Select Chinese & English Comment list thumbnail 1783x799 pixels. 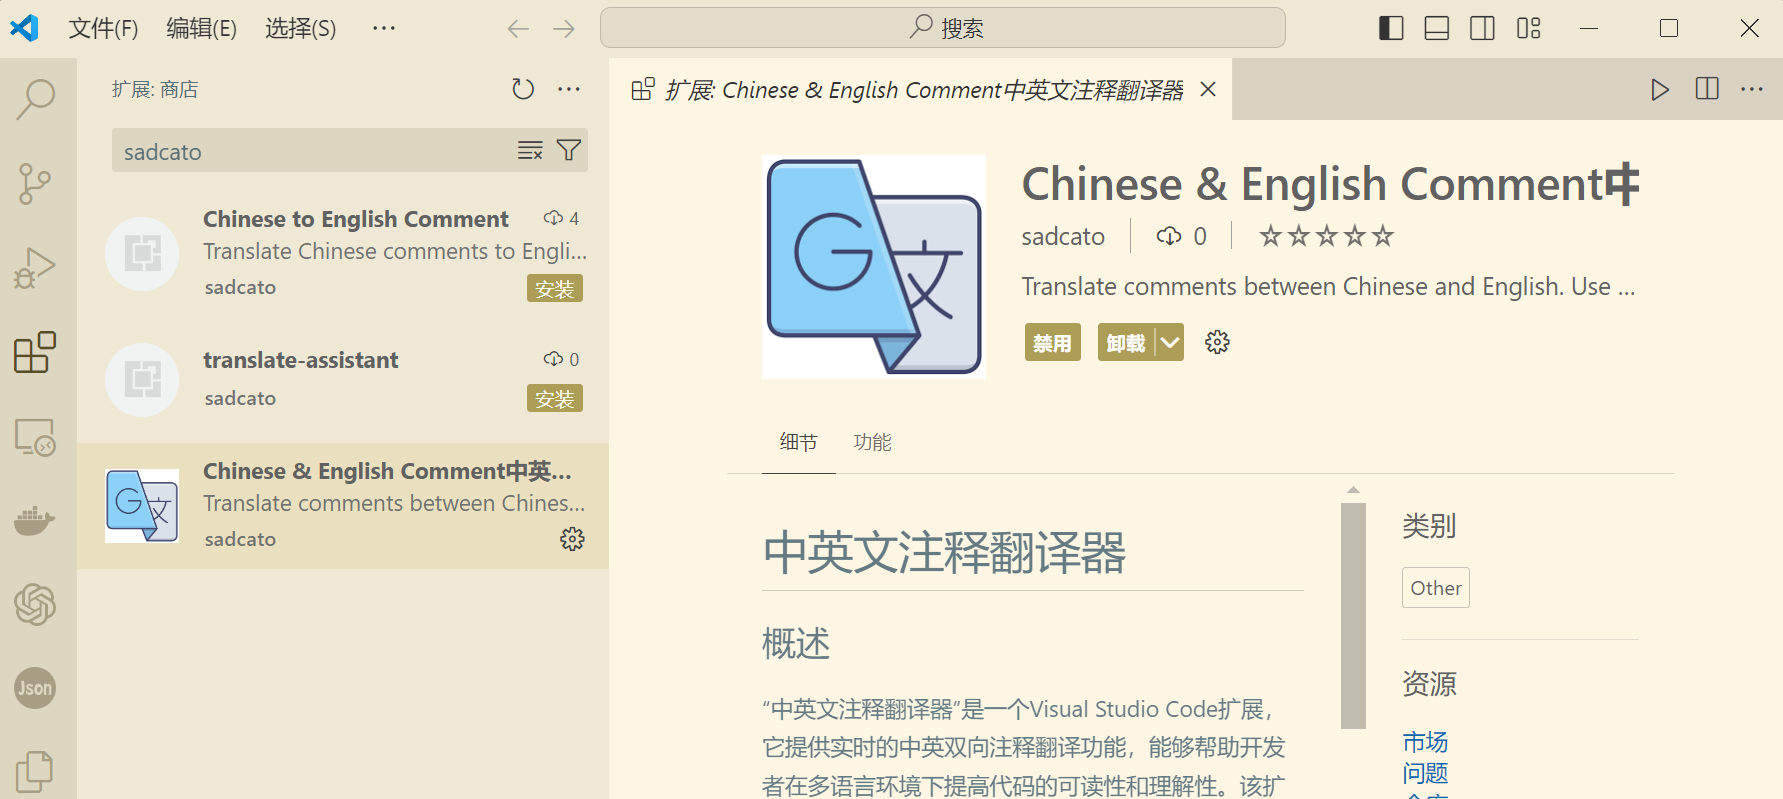(x=142, y=506)
